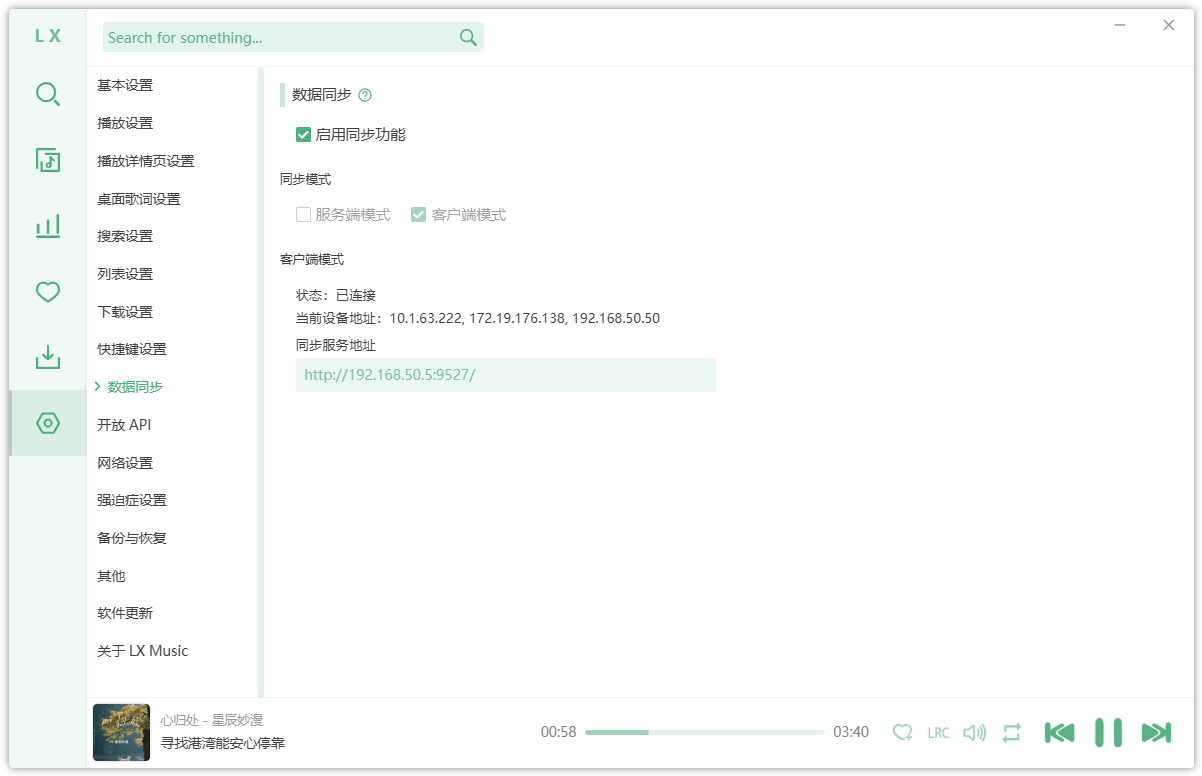Image resolution: width=1202 pixels, height=776 pixels.
Task: Edit the 同步服务地址 URL field
Action: pyautogui.click(x=506, y=375)
